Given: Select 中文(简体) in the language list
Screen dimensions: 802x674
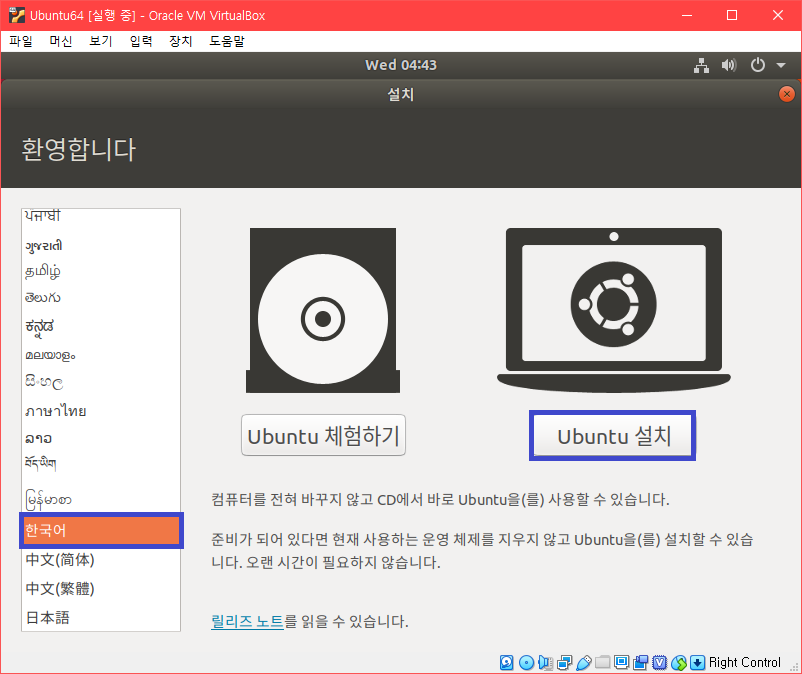Looking at the screenshot, I should coord(101,559).
